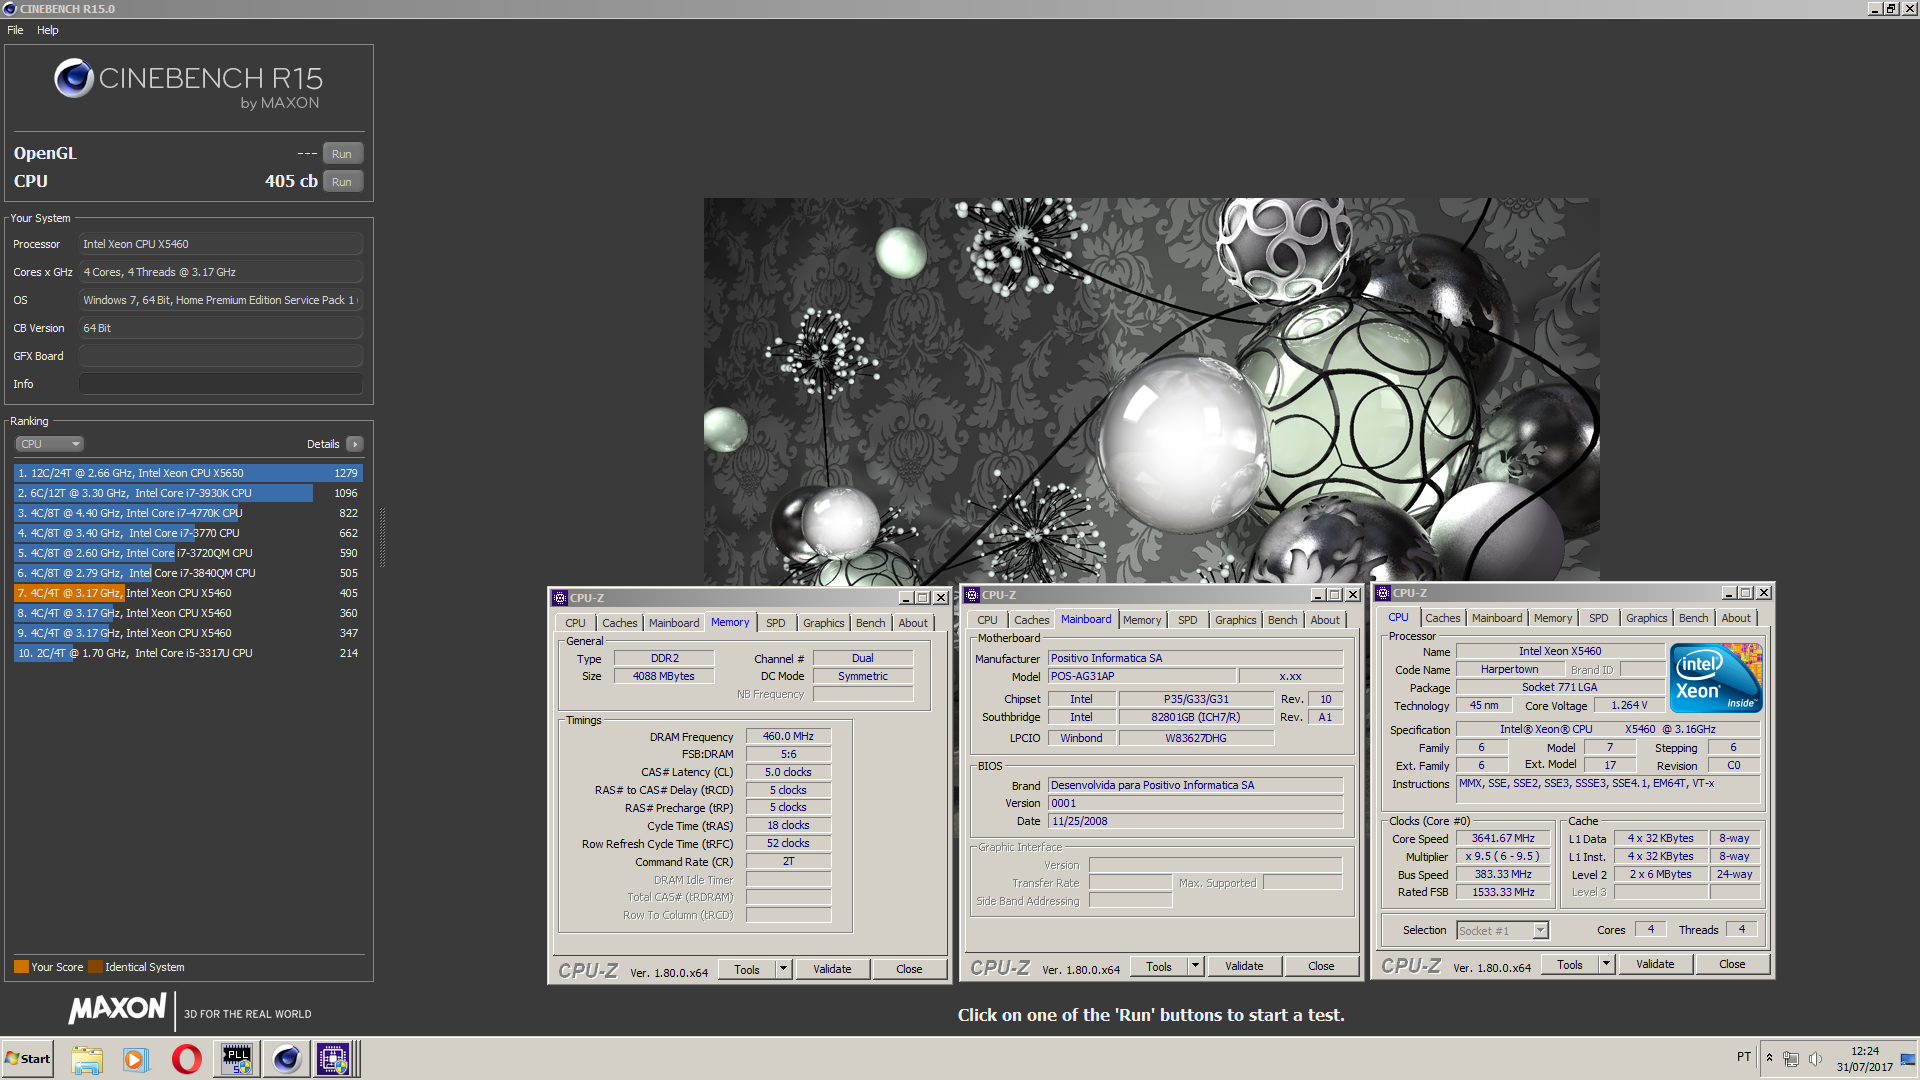Click the panel resize grip handle
Viewport: 1920px width, 1080px height.
382,537
